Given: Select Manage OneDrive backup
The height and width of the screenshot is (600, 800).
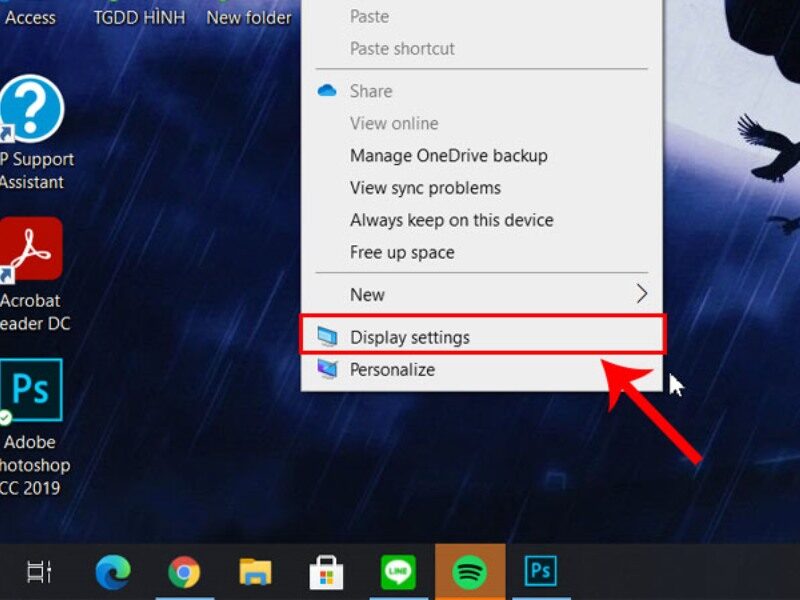Looking at the screenshot, I should [448, 155].
